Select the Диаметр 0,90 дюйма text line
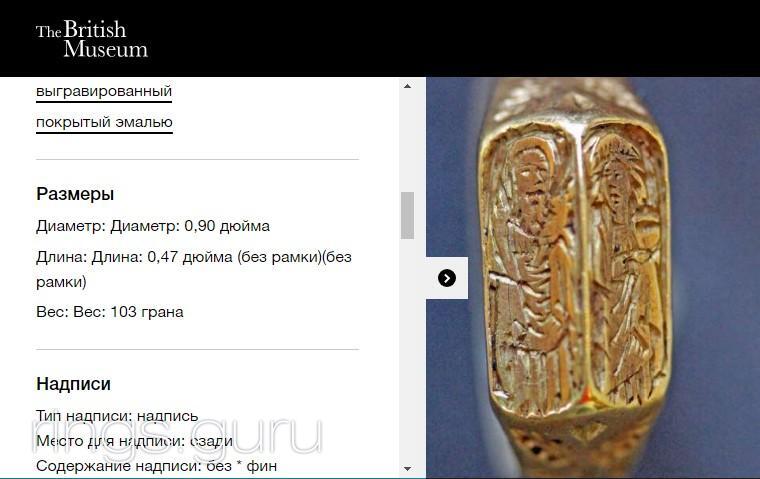 point(153,226)
